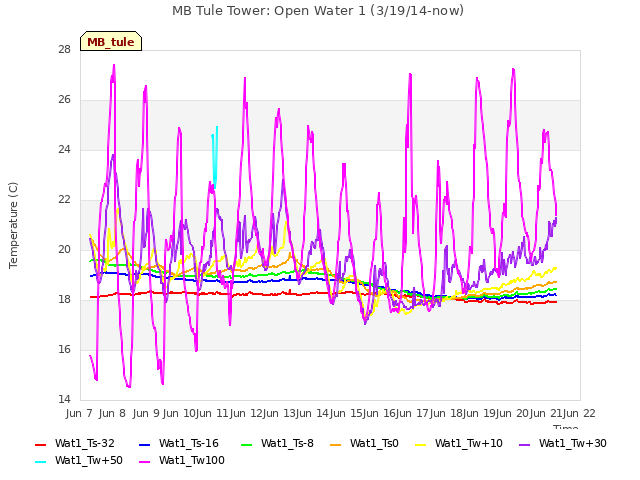The width and height of the screenshot is (640, 480).
Task: Click the Jun 7 x-axis label
Action: pos(79,414)
